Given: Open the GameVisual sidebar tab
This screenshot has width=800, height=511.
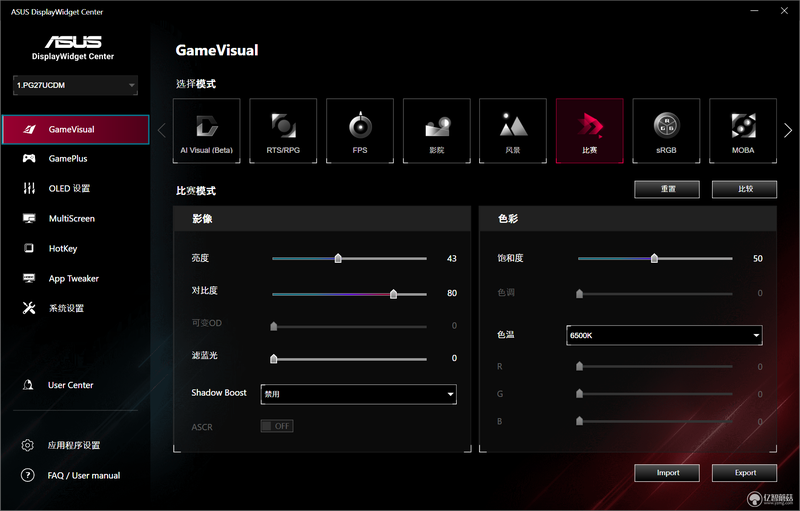Looking at the screenshot, I should point(76,130).
